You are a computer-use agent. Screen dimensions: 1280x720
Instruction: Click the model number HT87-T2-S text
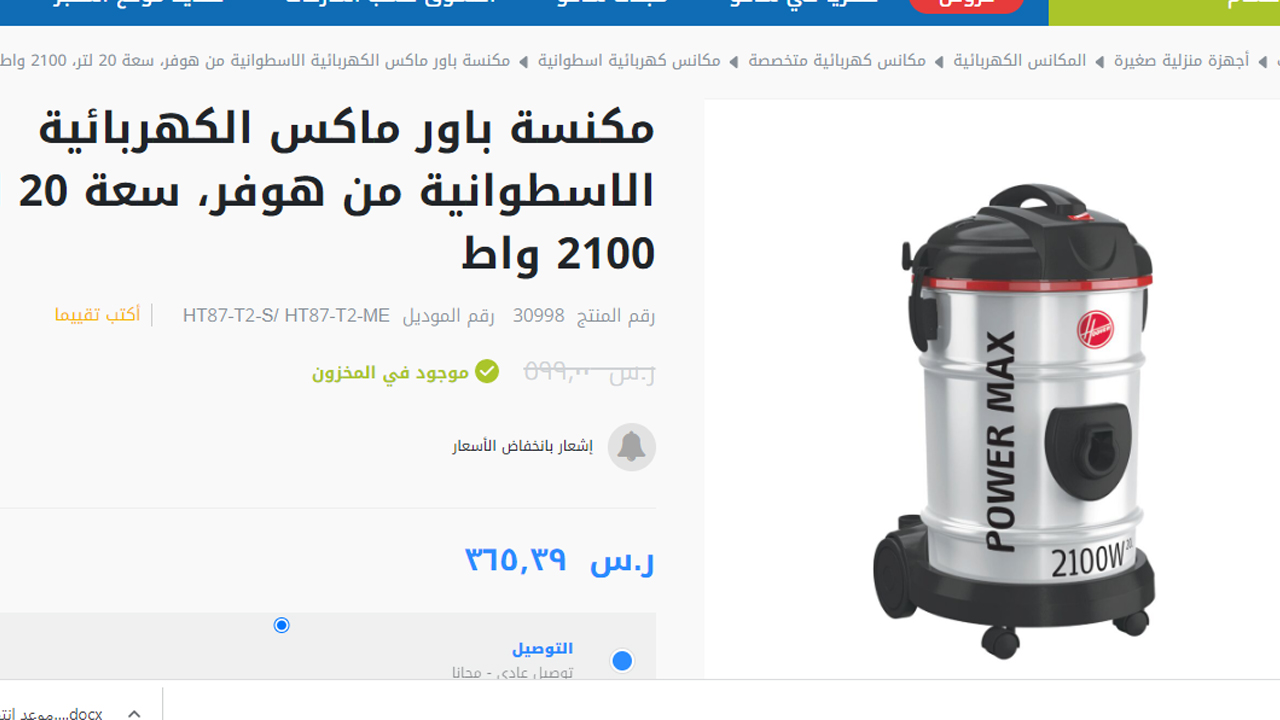click(286, 316)
